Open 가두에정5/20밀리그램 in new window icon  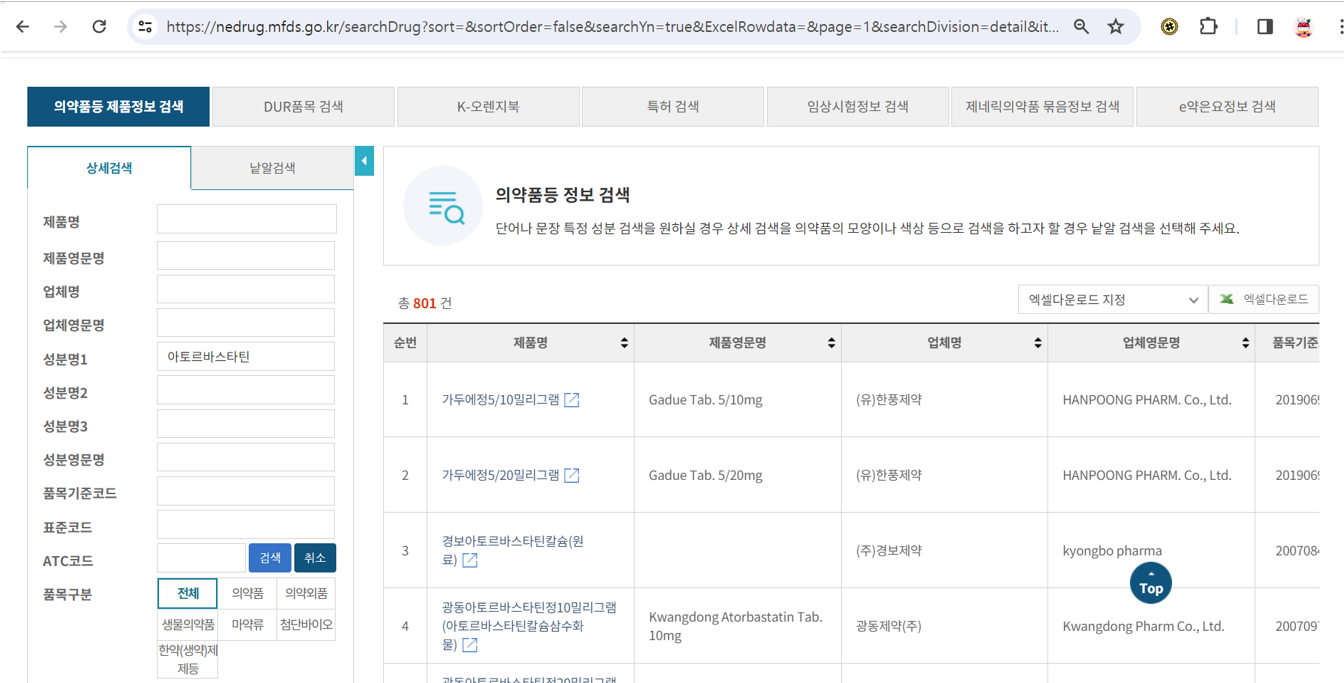[572, 475]
